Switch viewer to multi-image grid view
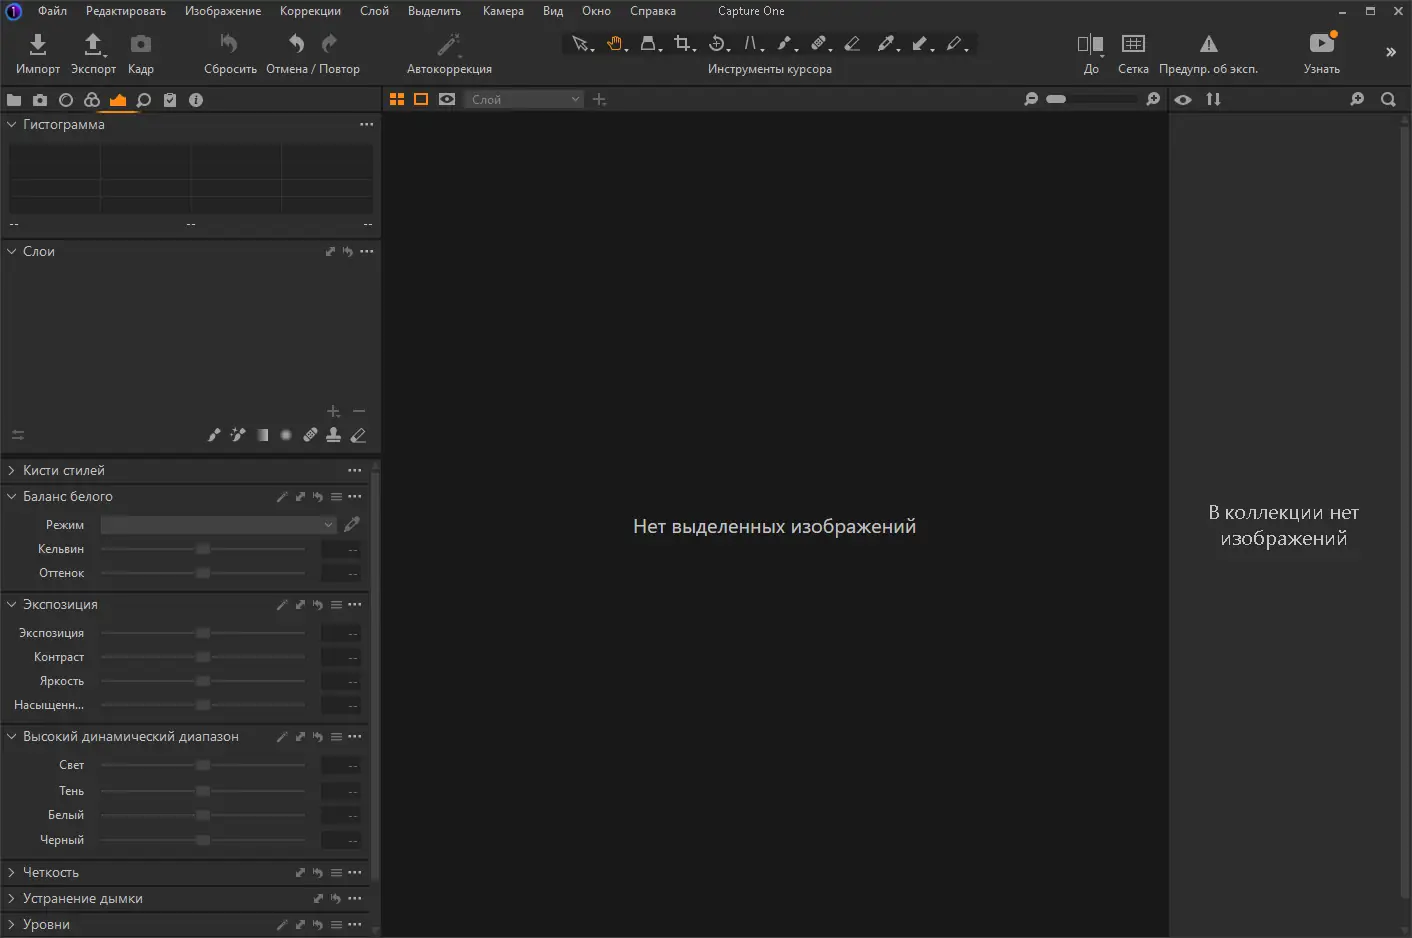This screenshot has width=1412, height=938. [397, 99]
